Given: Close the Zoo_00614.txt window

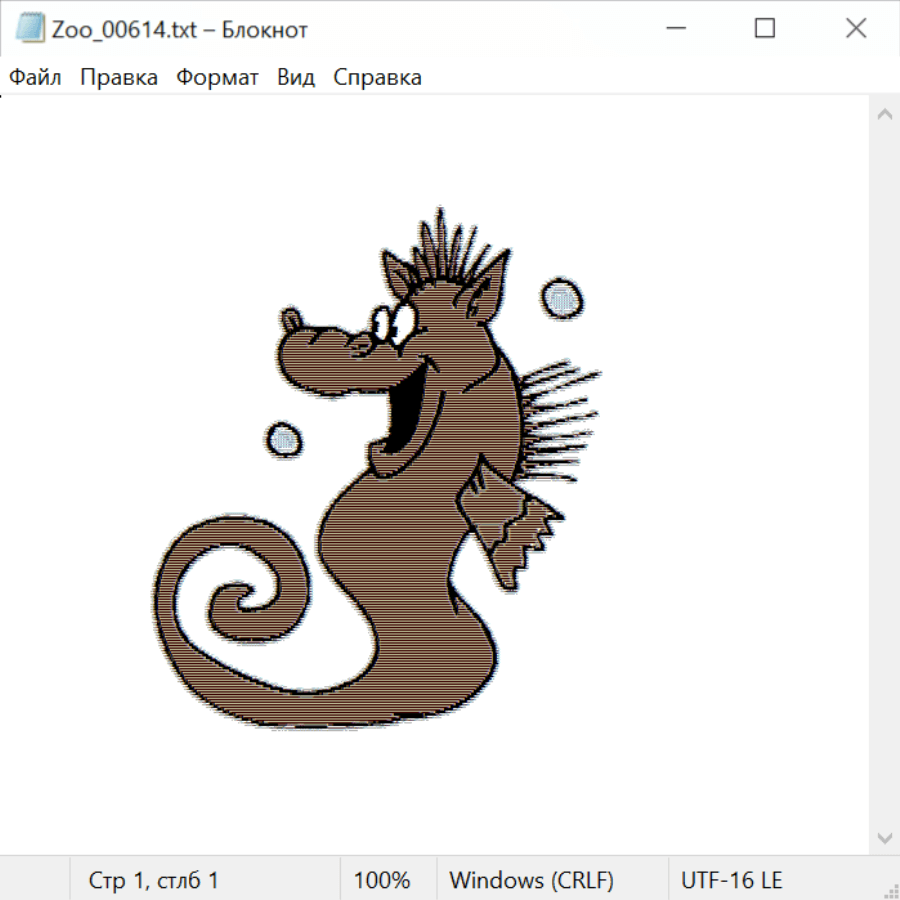Looking at the screenshot, I should click(855, 30).
